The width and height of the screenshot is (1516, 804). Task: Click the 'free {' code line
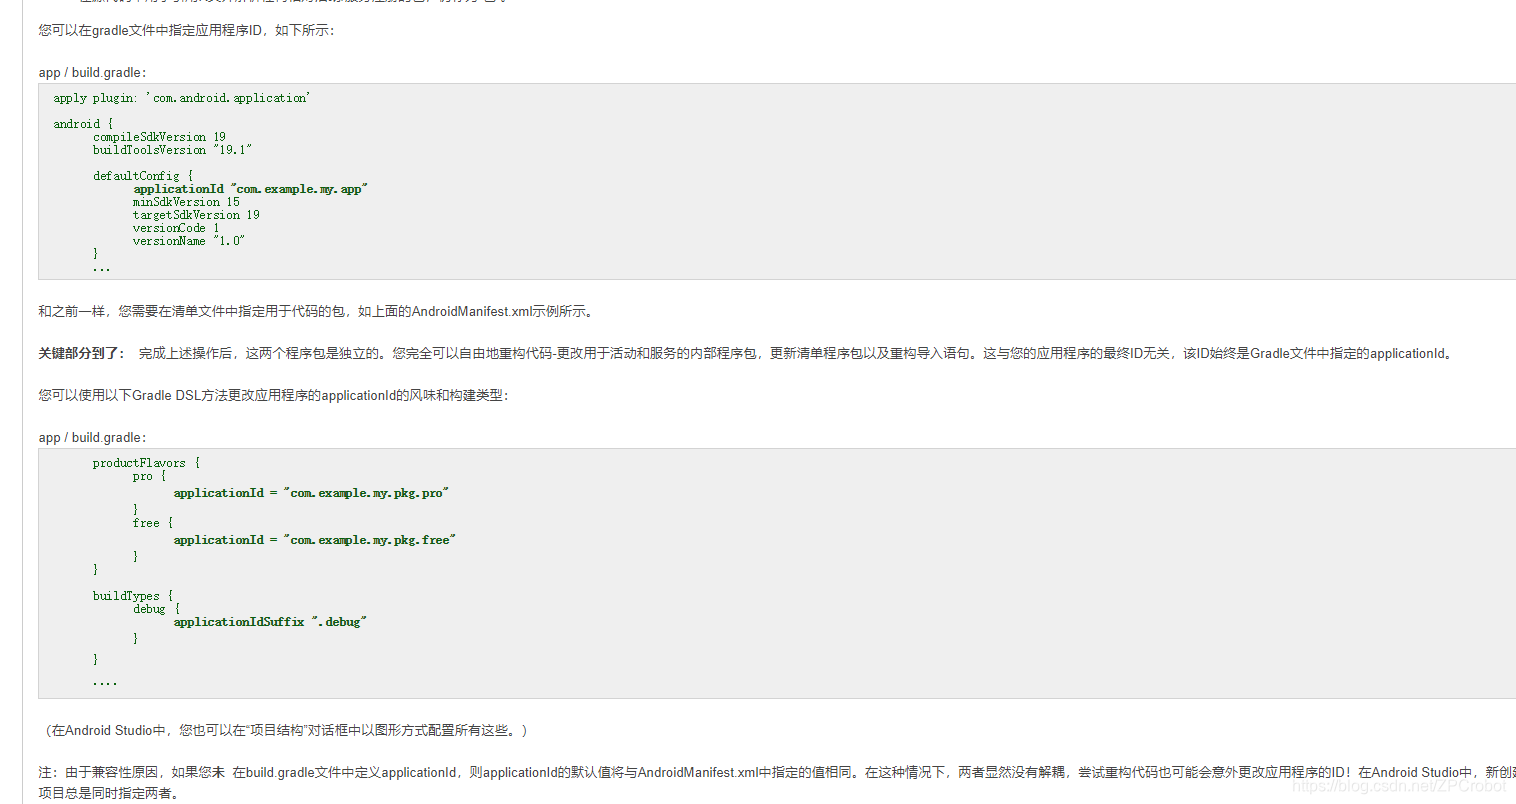coord(153,523)
